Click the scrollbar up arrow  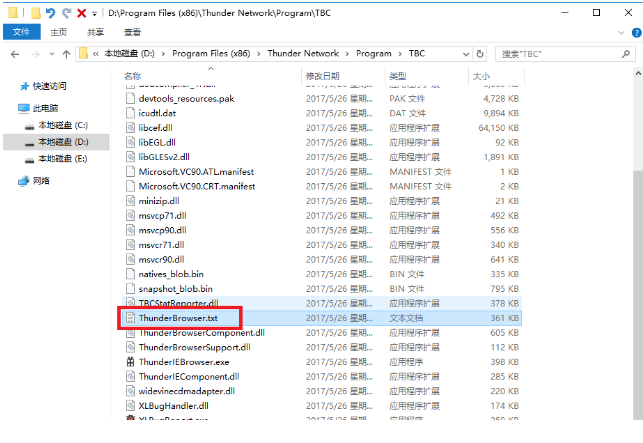(638, 73)
